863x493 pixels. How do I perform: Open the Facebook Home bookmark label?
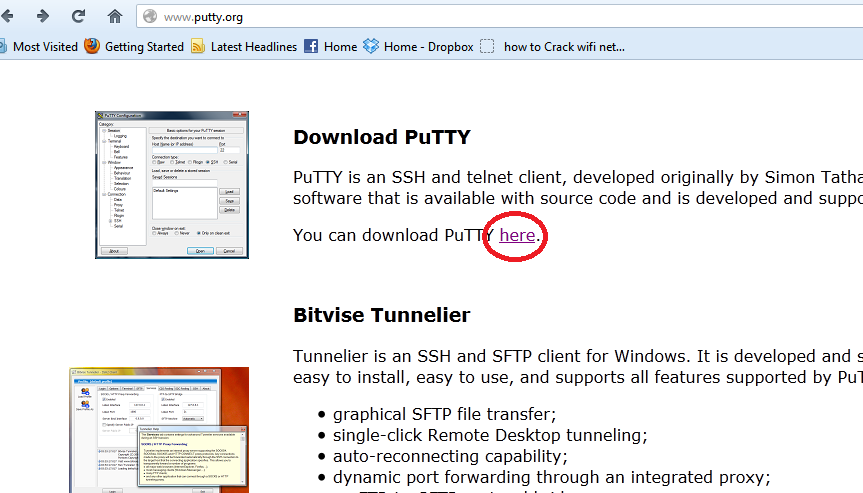click(x=340, y=47)
